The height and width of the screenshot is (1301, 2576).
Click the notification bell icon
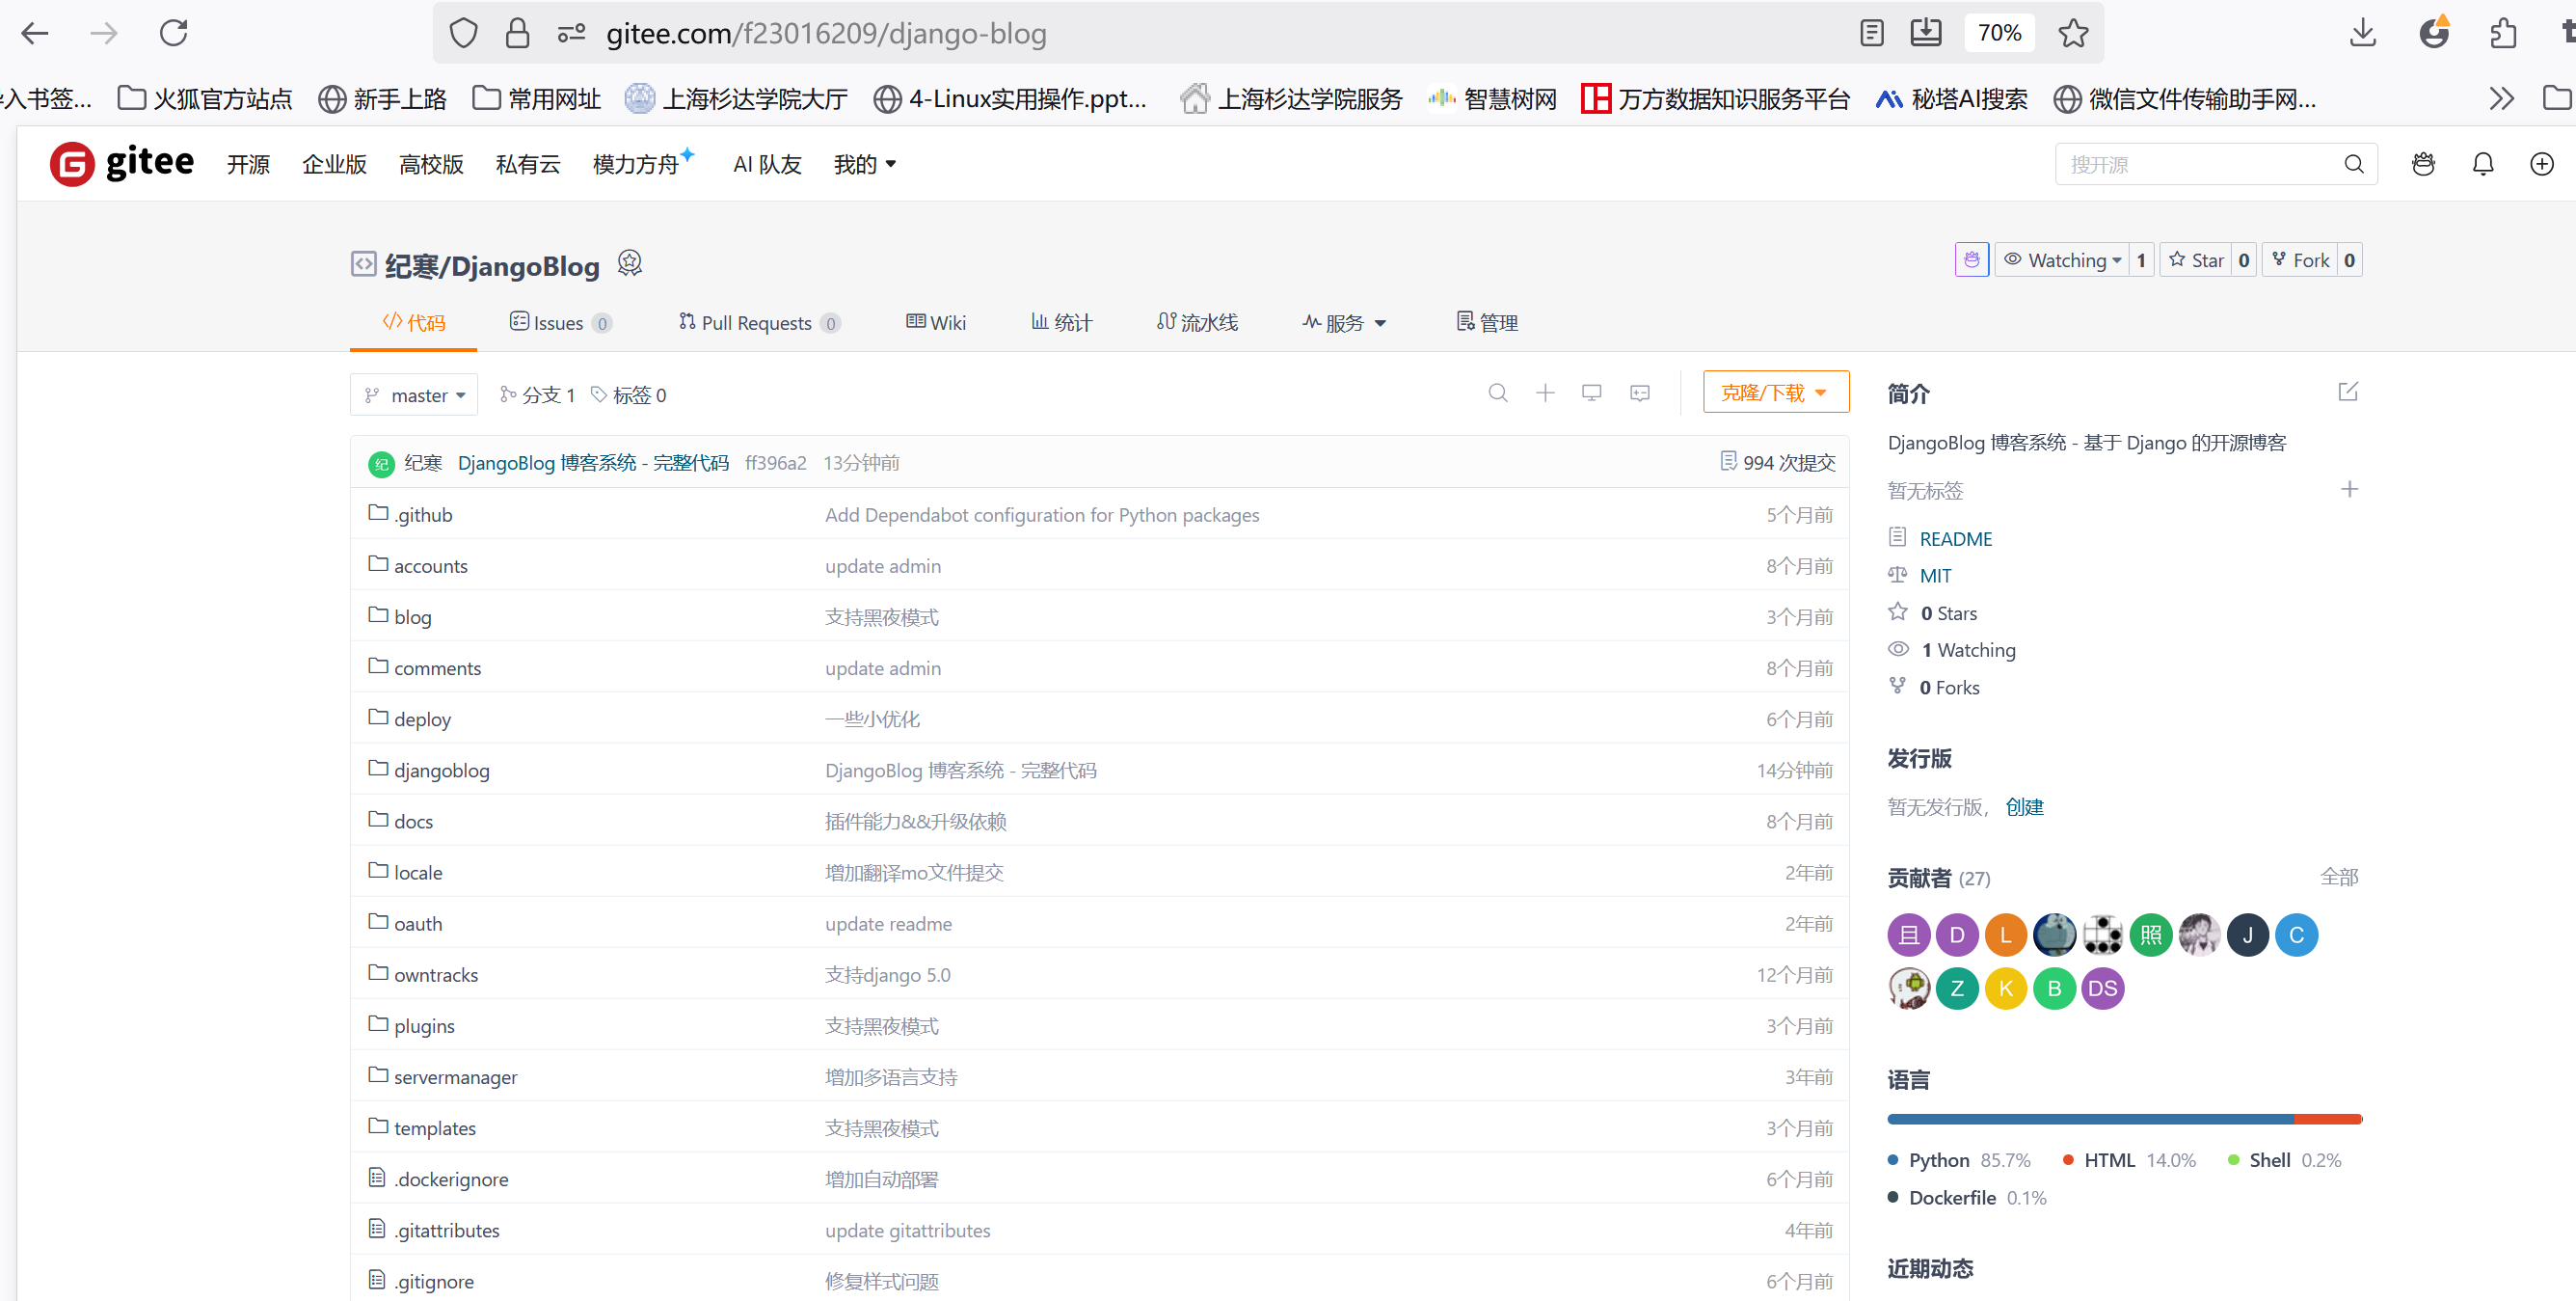point(2482,164)
